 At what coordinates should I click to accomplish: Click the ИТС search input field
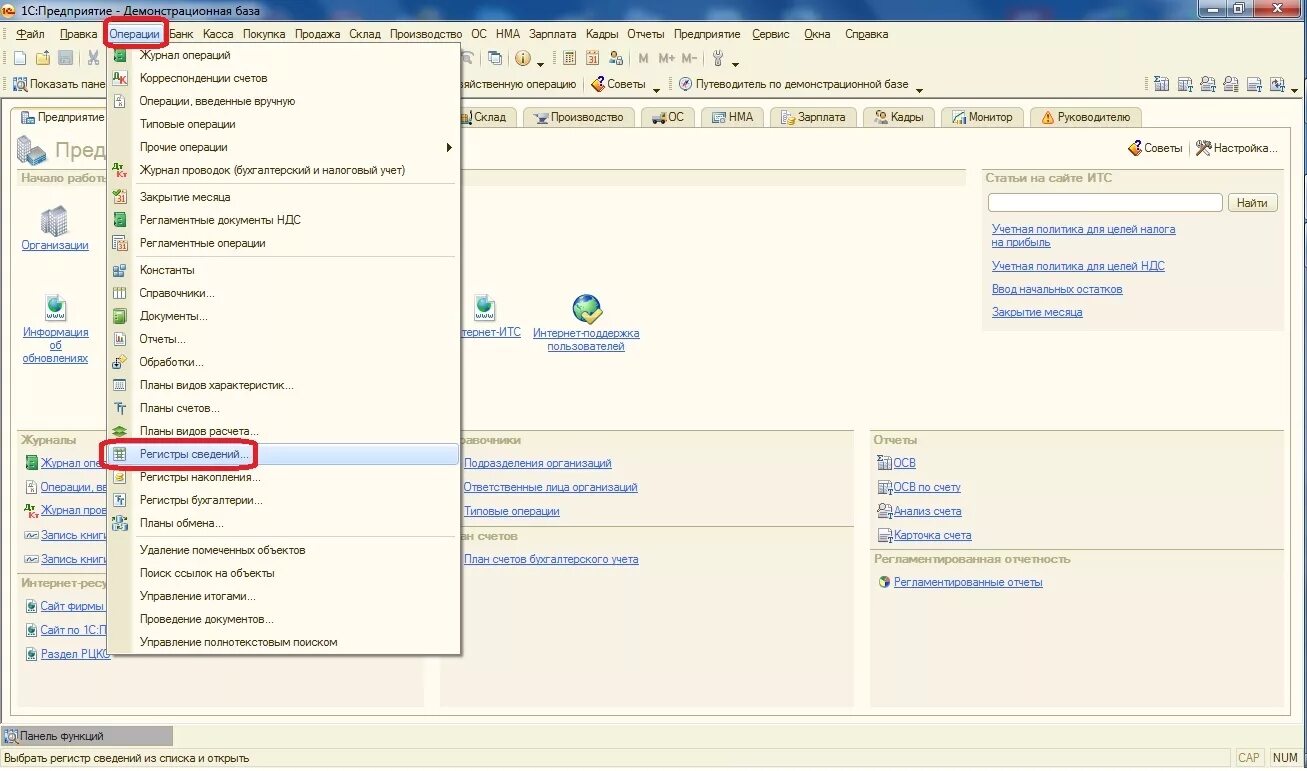1105,203
